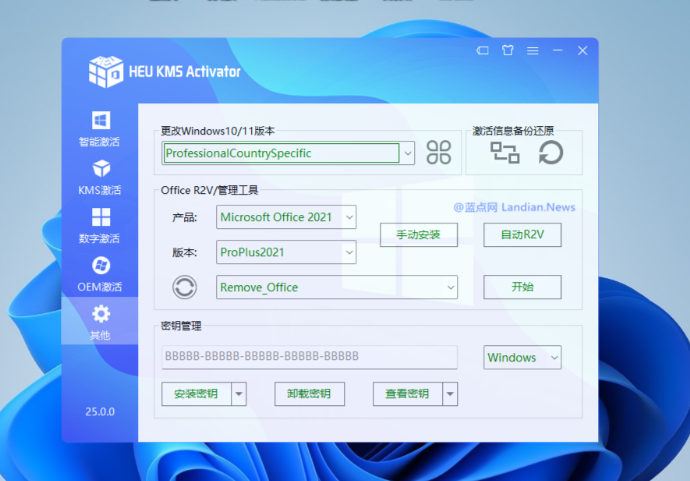Switch to the KMS激活 tab
690x481 pixels.
[100, 177]
